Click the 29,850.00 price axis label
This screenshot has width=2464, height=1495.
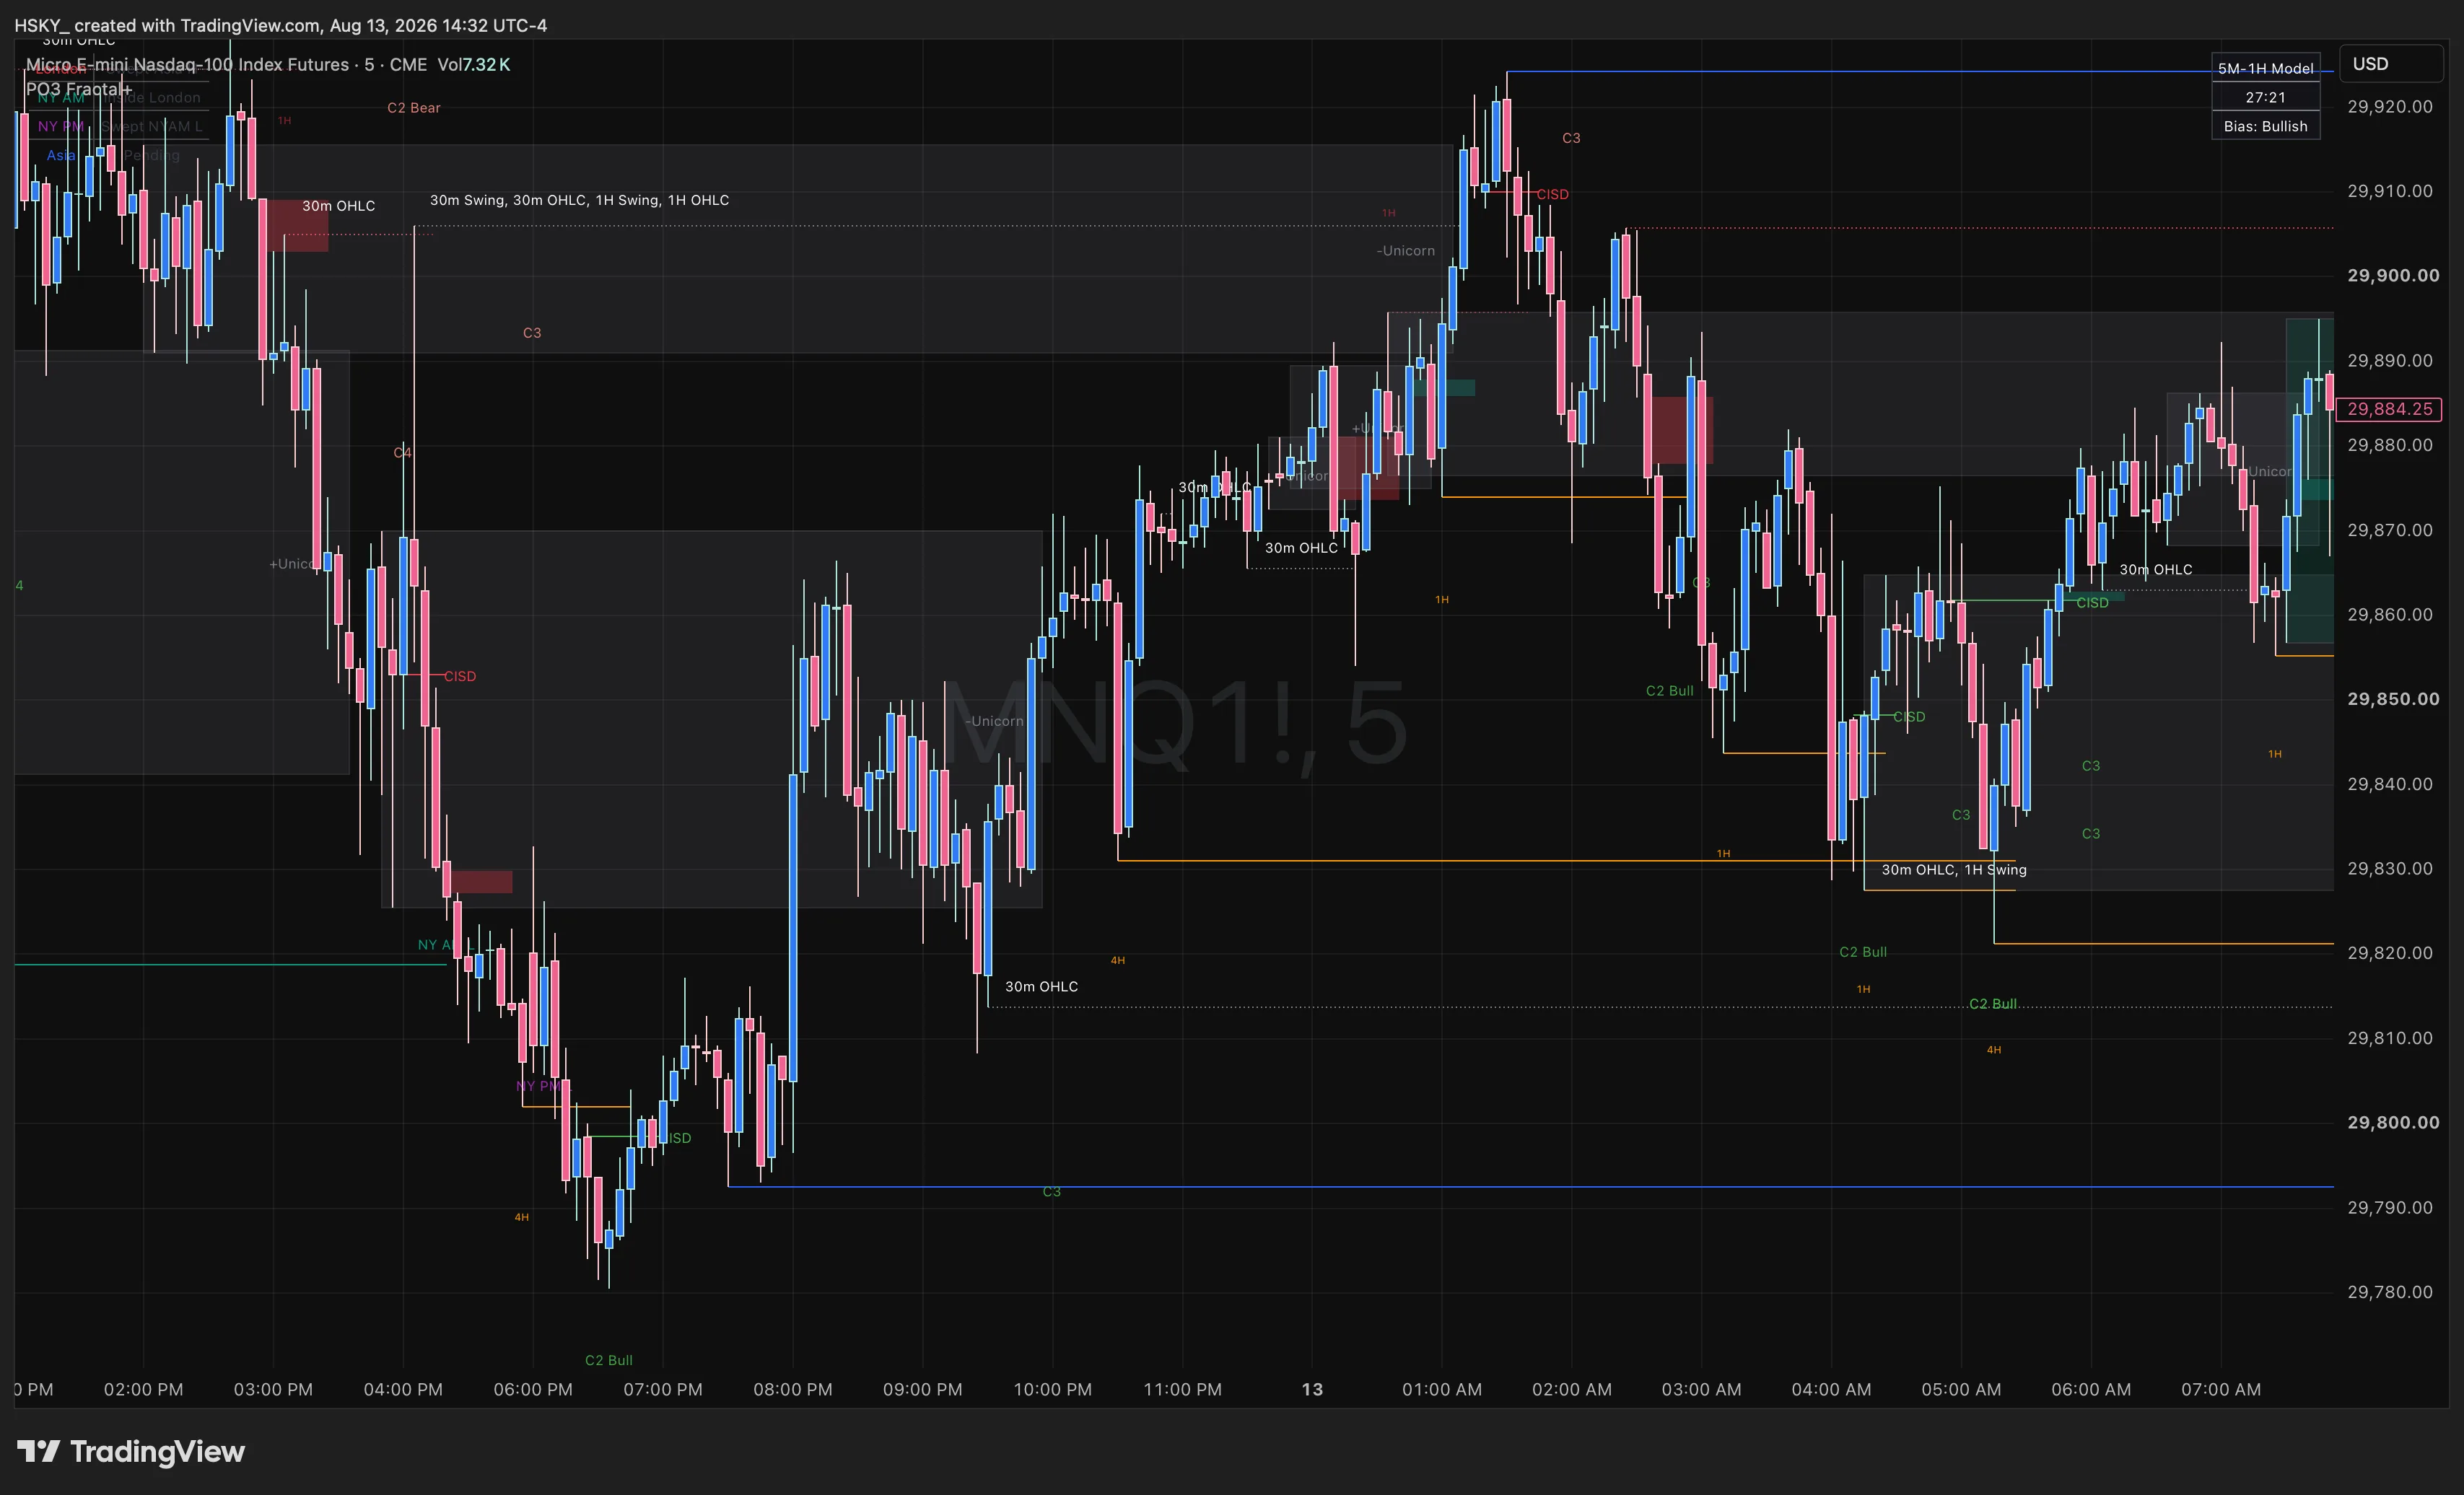[x=2392, y=699]
